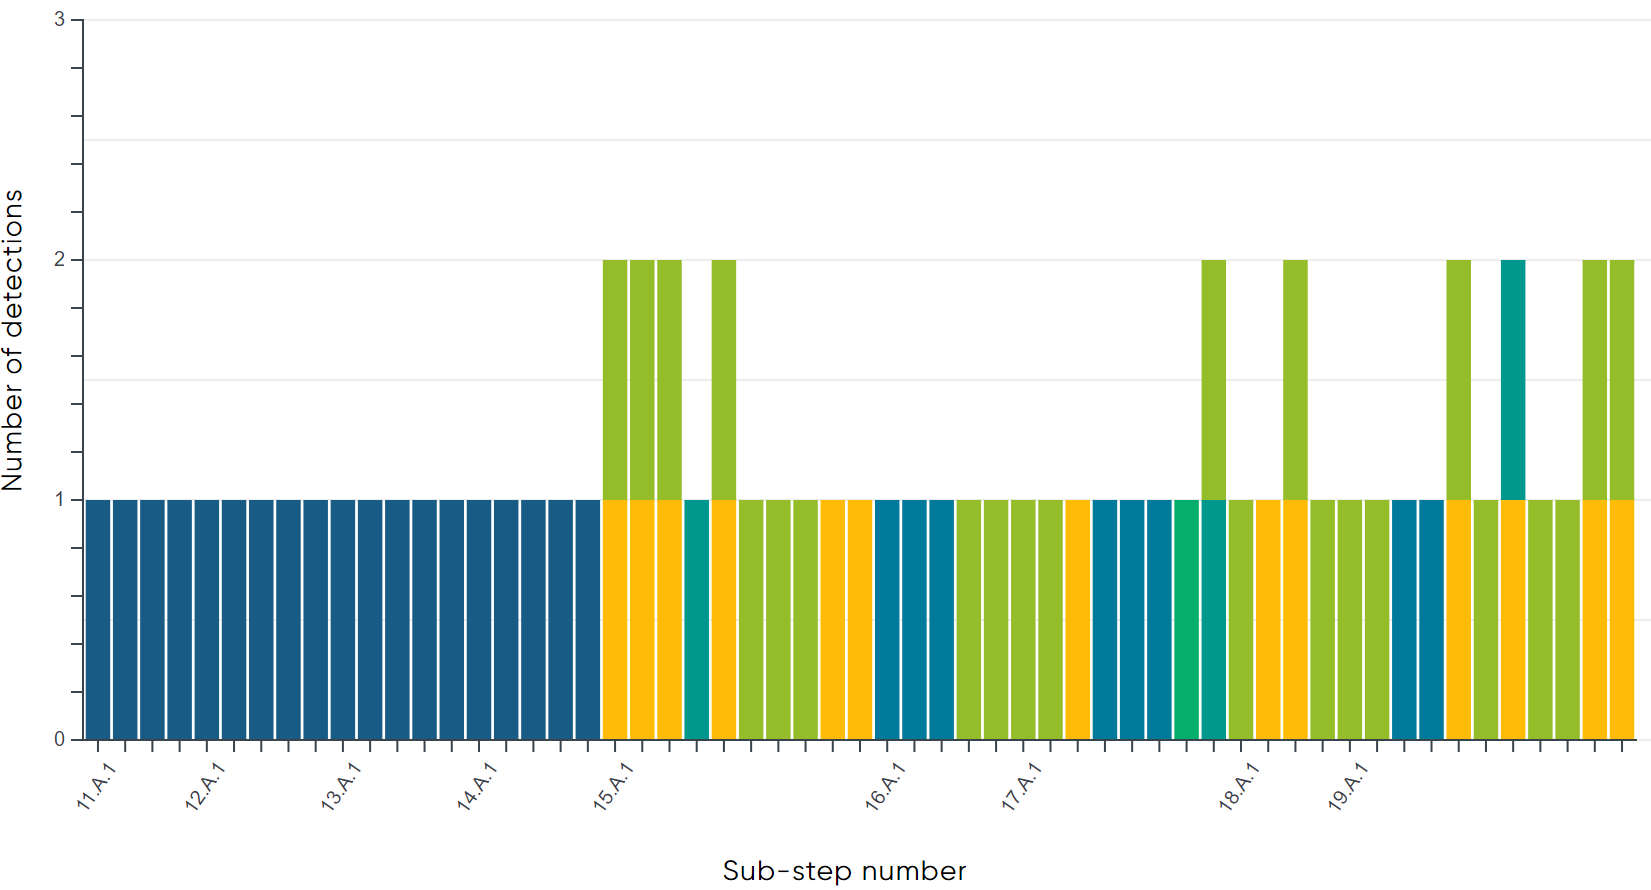This screenshot has height=890, width=1651.
Task: Select the dark blue bar above 14.A.1
Action: pos(479,620)
